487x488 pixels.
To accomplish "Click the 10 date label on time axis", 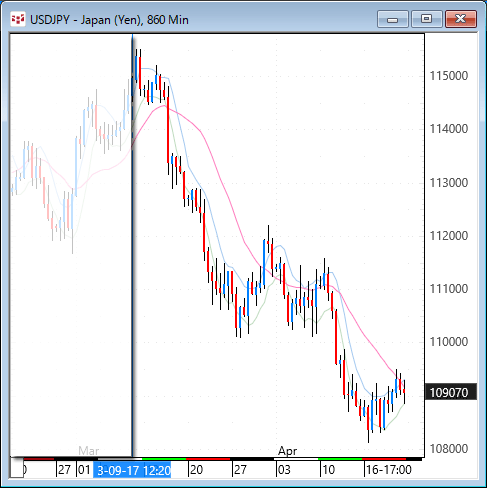I will tap(328, 470).
